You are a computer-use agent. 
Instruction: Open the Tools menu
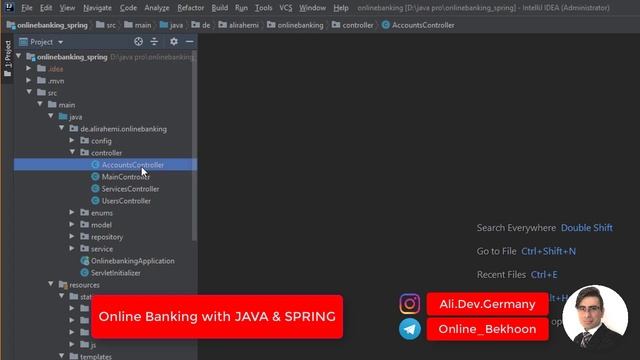[263, 8]
